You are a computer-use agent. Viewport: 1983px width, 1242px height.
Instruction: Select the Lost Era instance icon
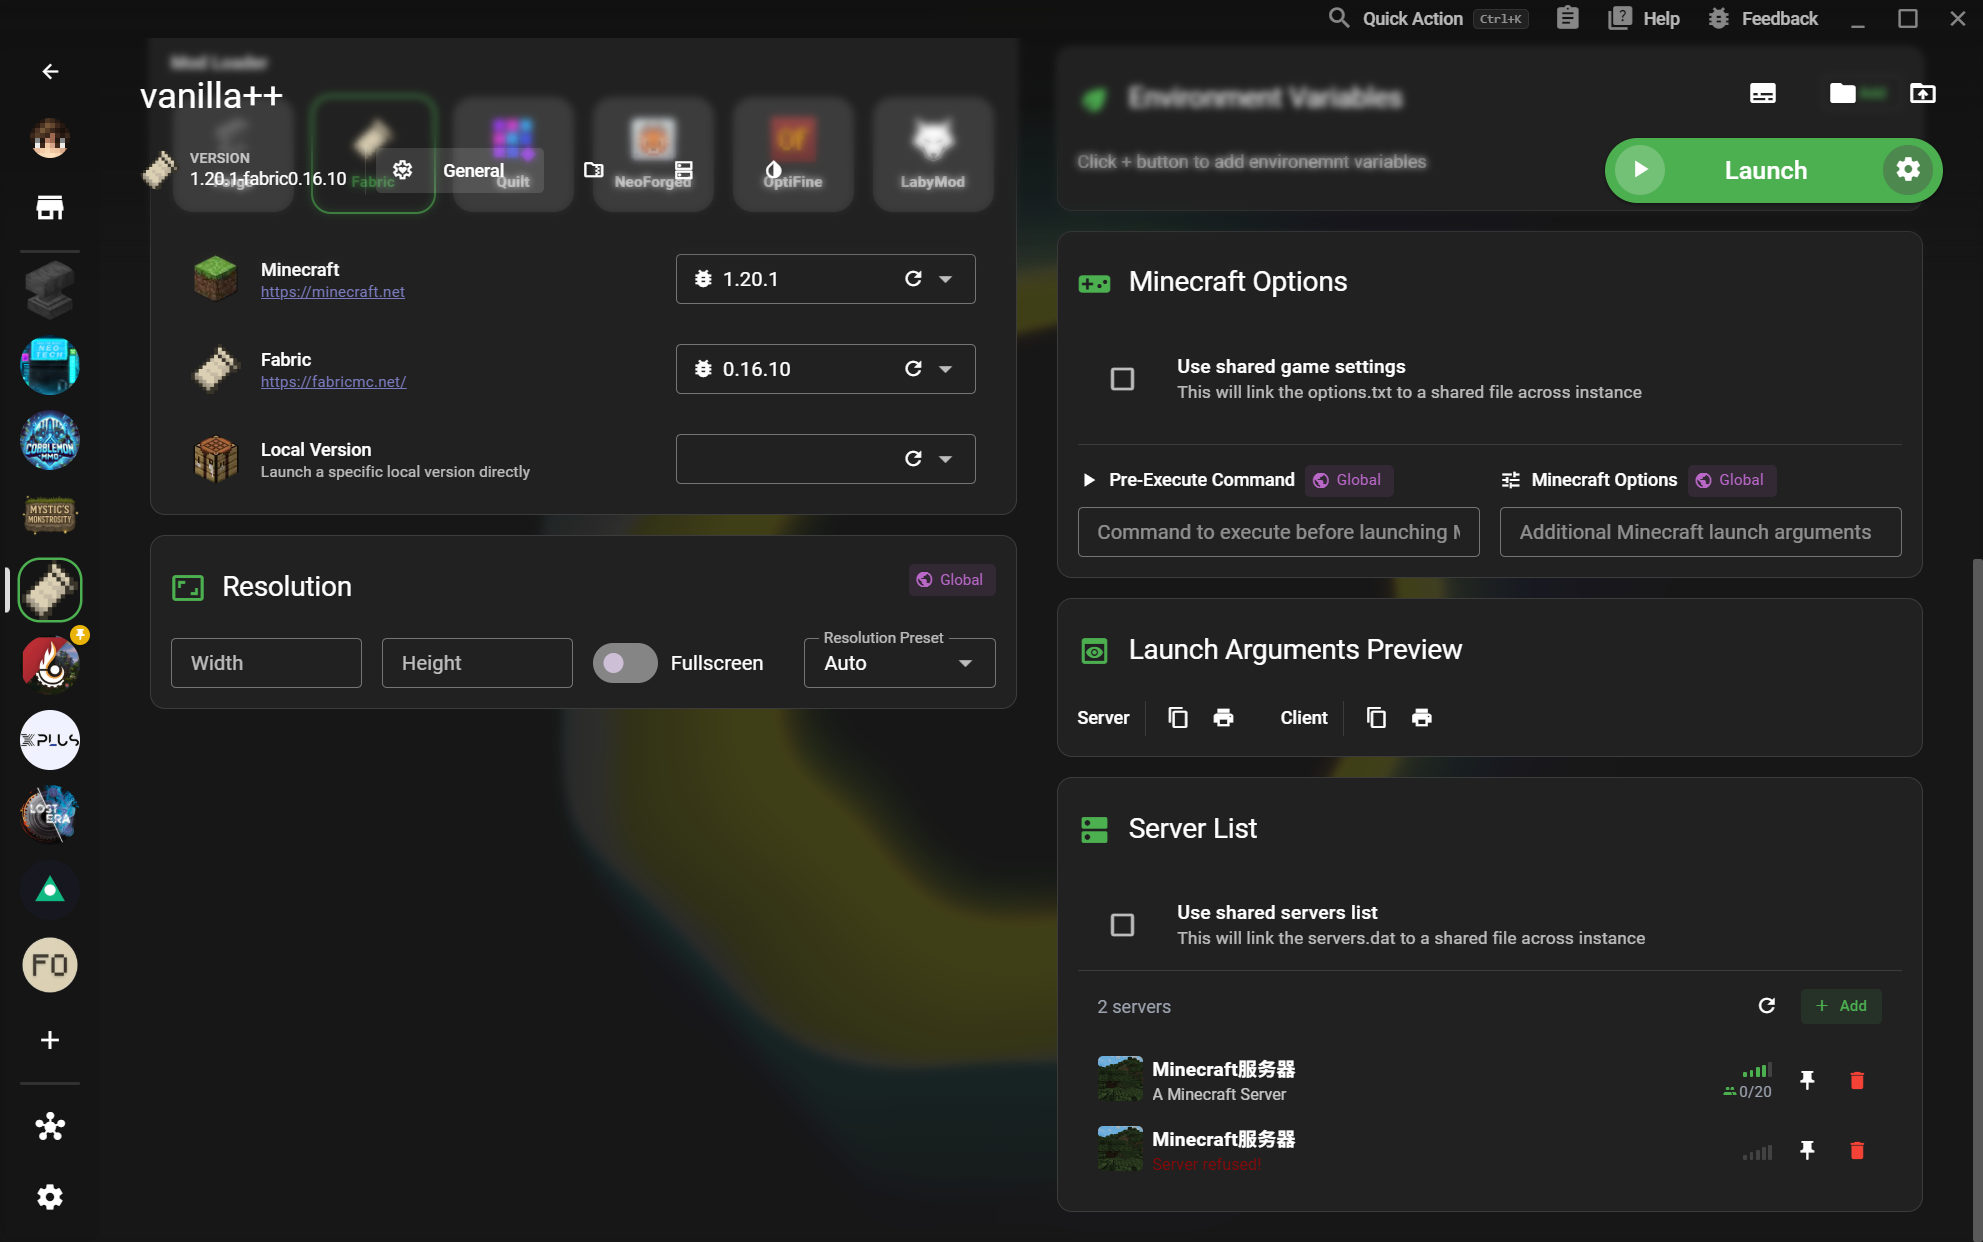(x=50, y=815)
